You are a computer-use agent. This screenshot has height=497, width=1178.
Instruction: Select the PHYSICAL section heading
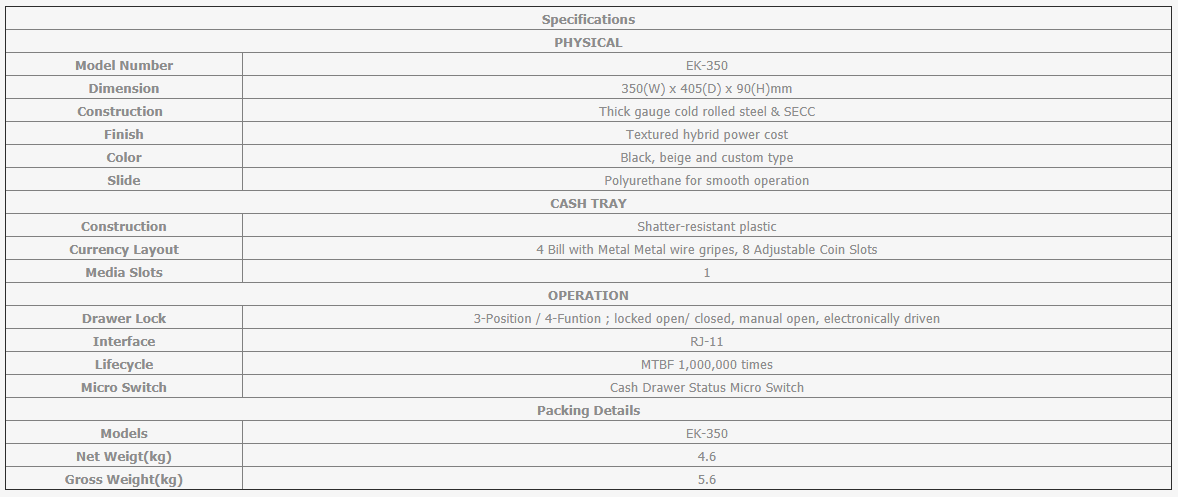[x=588, y=43]
